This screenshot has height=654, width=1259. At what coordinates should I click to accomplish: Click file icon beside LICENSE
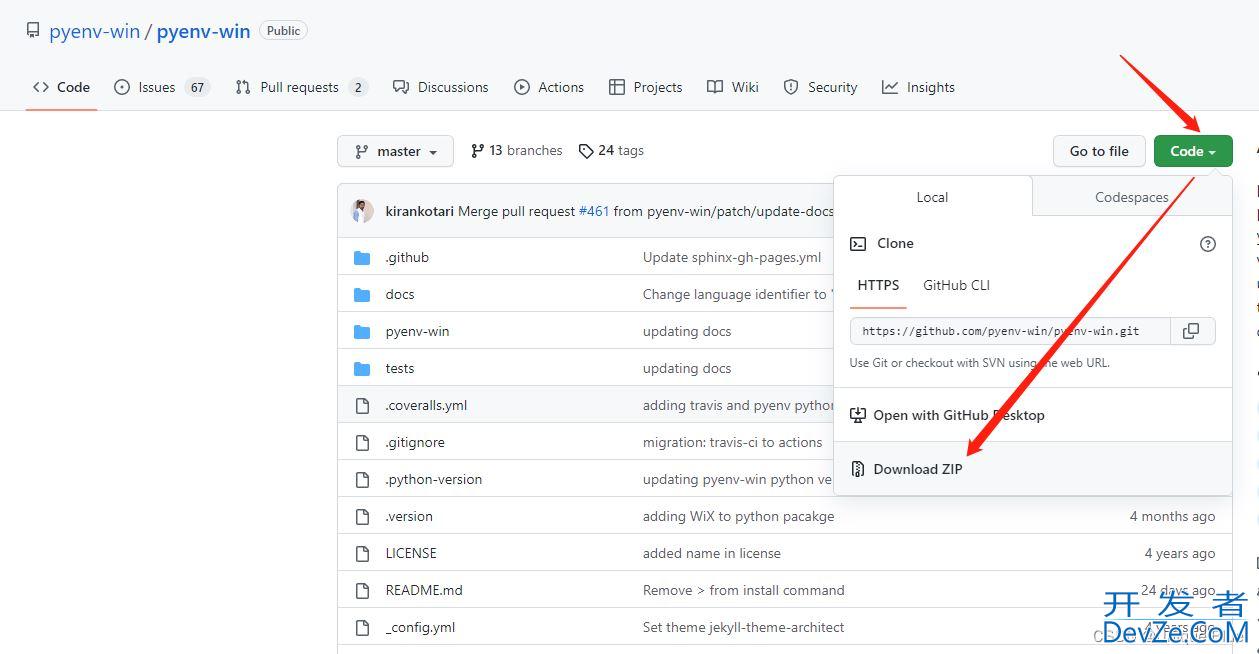click(362, 553)
